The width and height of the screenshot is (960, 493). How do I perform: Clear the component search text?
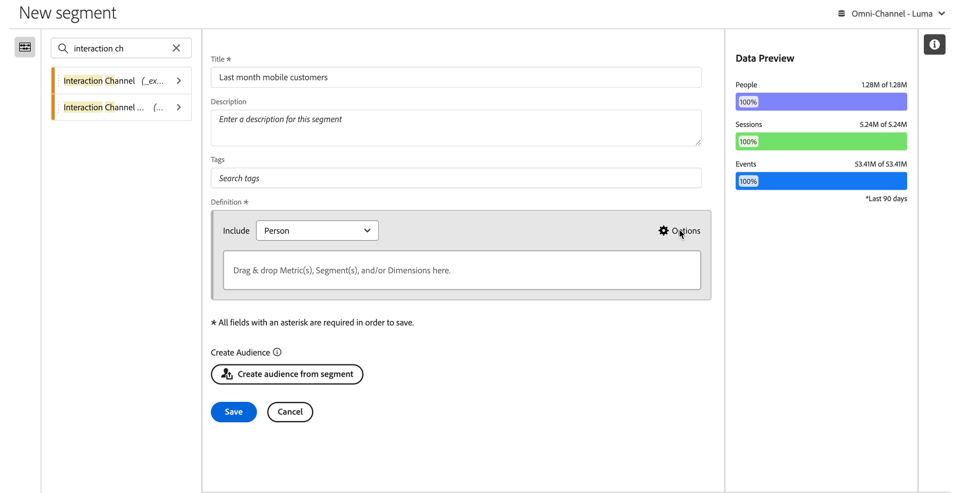point(176,48)
